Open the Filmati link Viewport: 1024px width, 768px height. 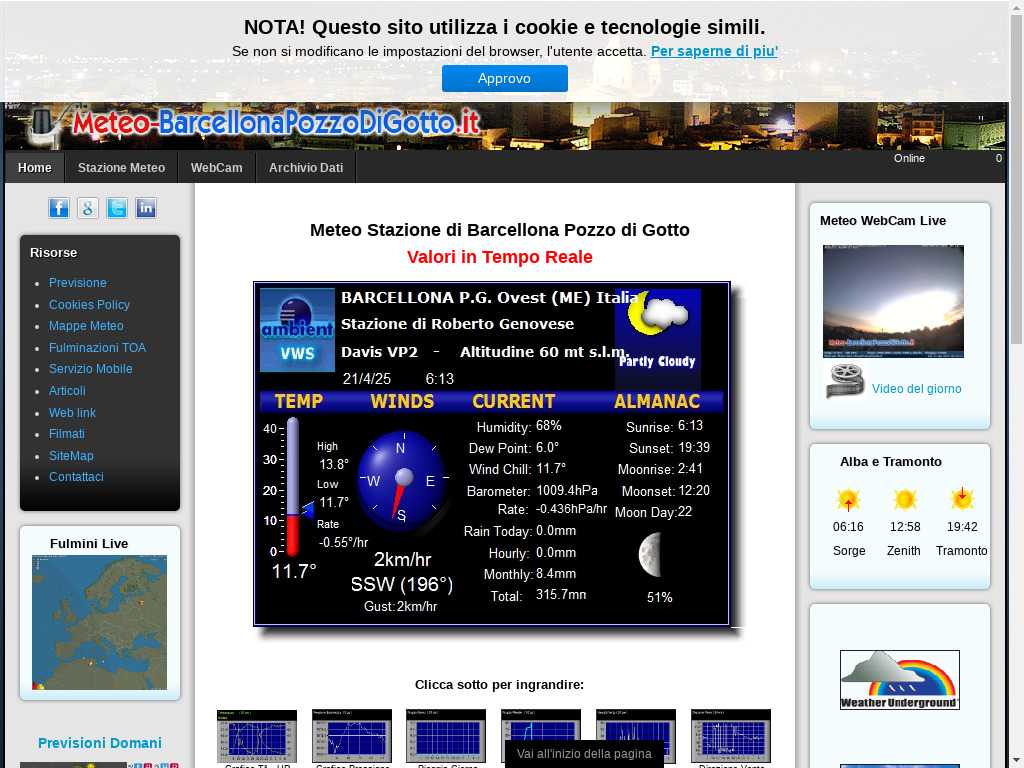point(67,434)
